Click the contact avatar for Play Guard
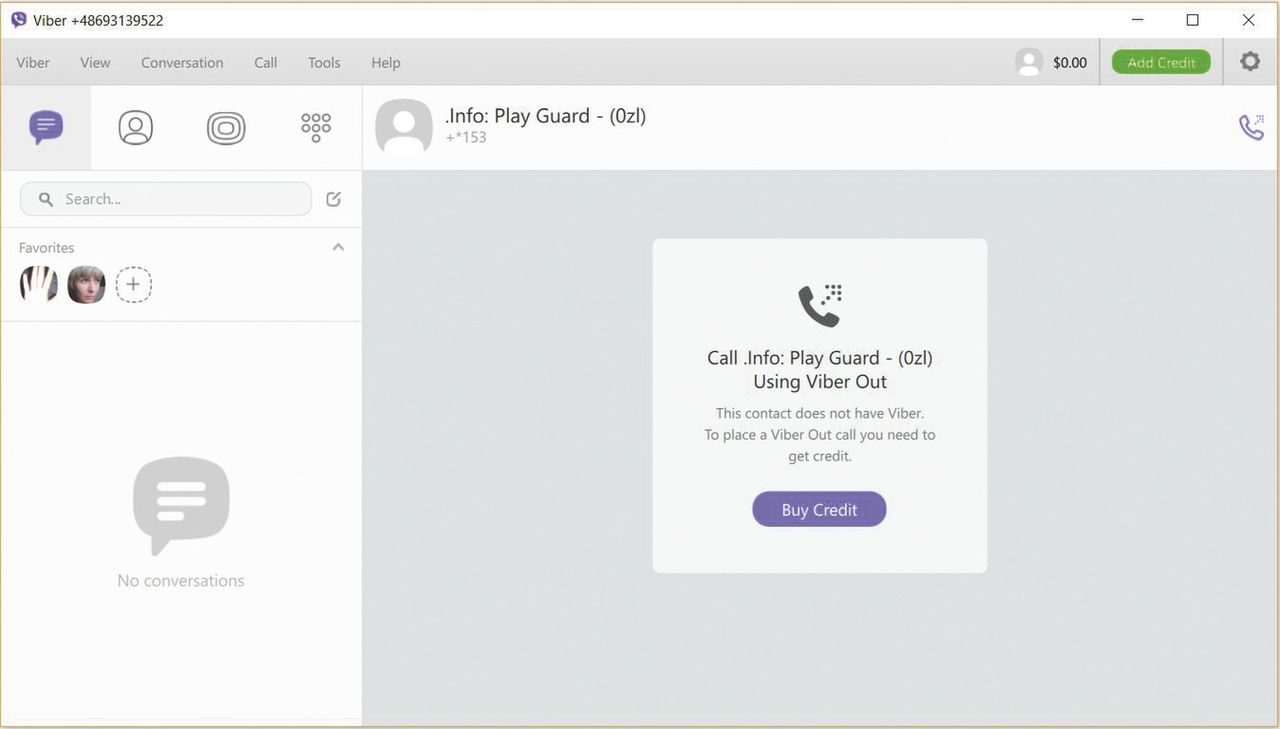 pyautogui.click(x=404, y=127)
